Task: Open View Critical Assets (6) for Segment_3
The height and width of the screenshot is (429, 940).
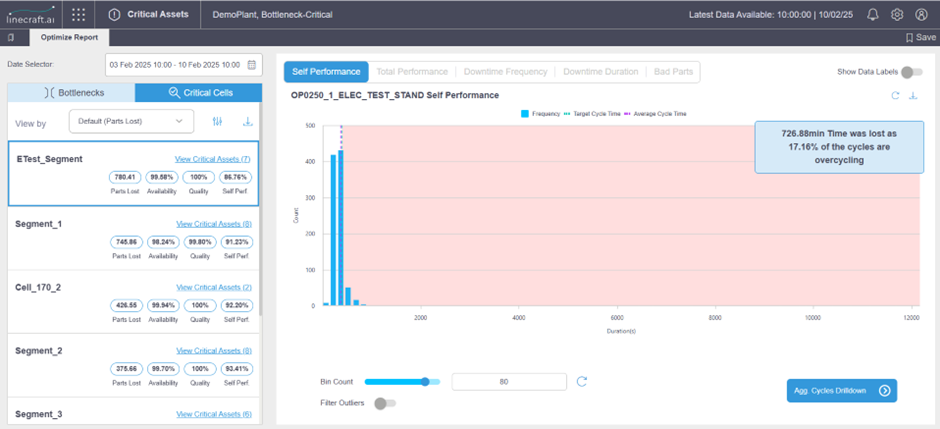Action: click(x=214, y=414)
